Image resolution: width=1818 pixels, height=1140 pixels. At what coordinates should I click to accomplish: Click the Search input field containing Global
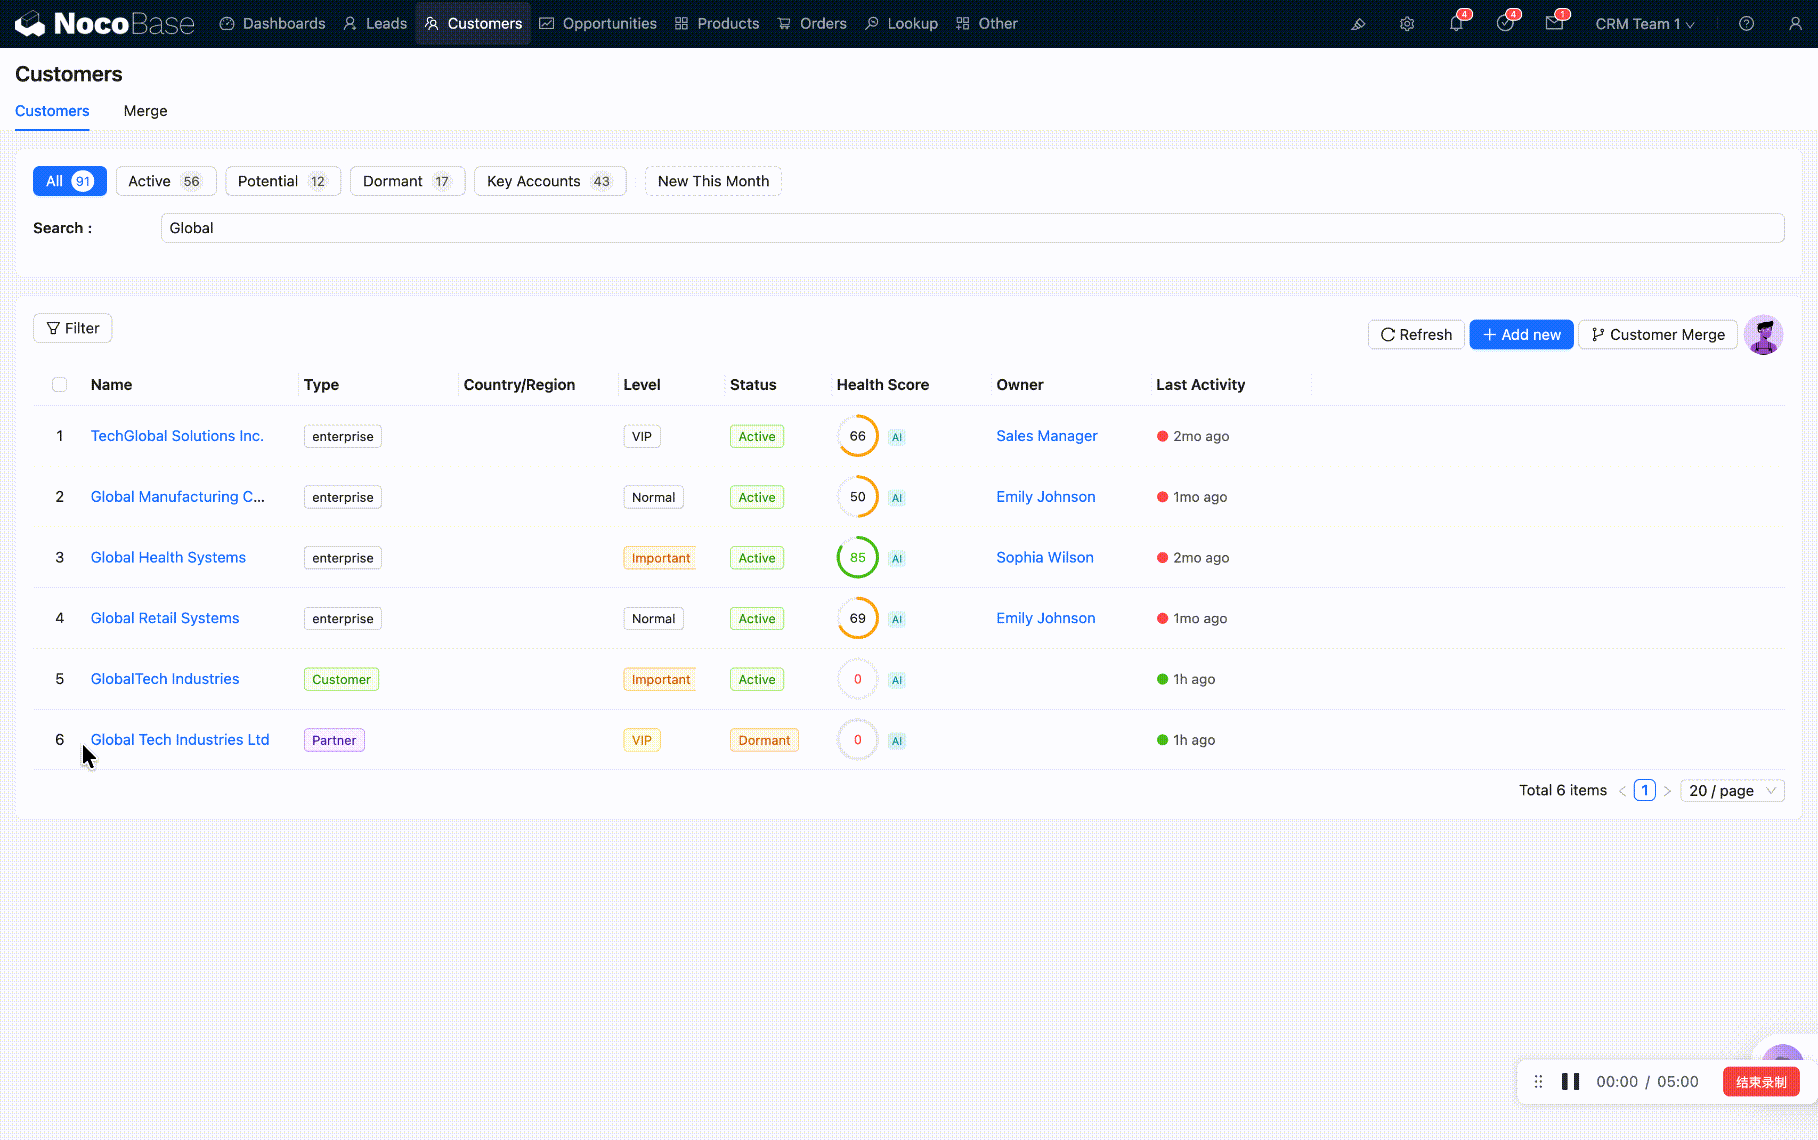(972, 228)
